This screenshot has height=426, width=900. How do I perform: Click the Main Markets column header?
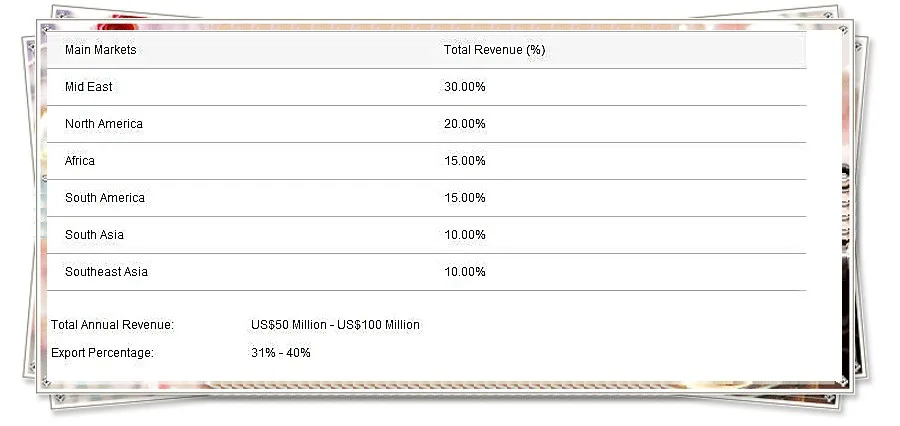point(100,50)
